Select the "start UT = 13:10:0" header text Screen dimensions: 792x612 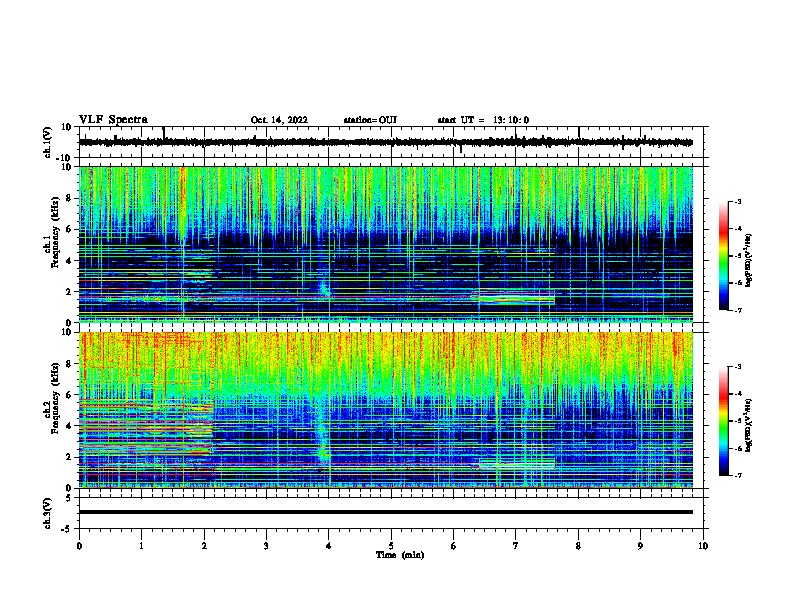tap(483, 120)
